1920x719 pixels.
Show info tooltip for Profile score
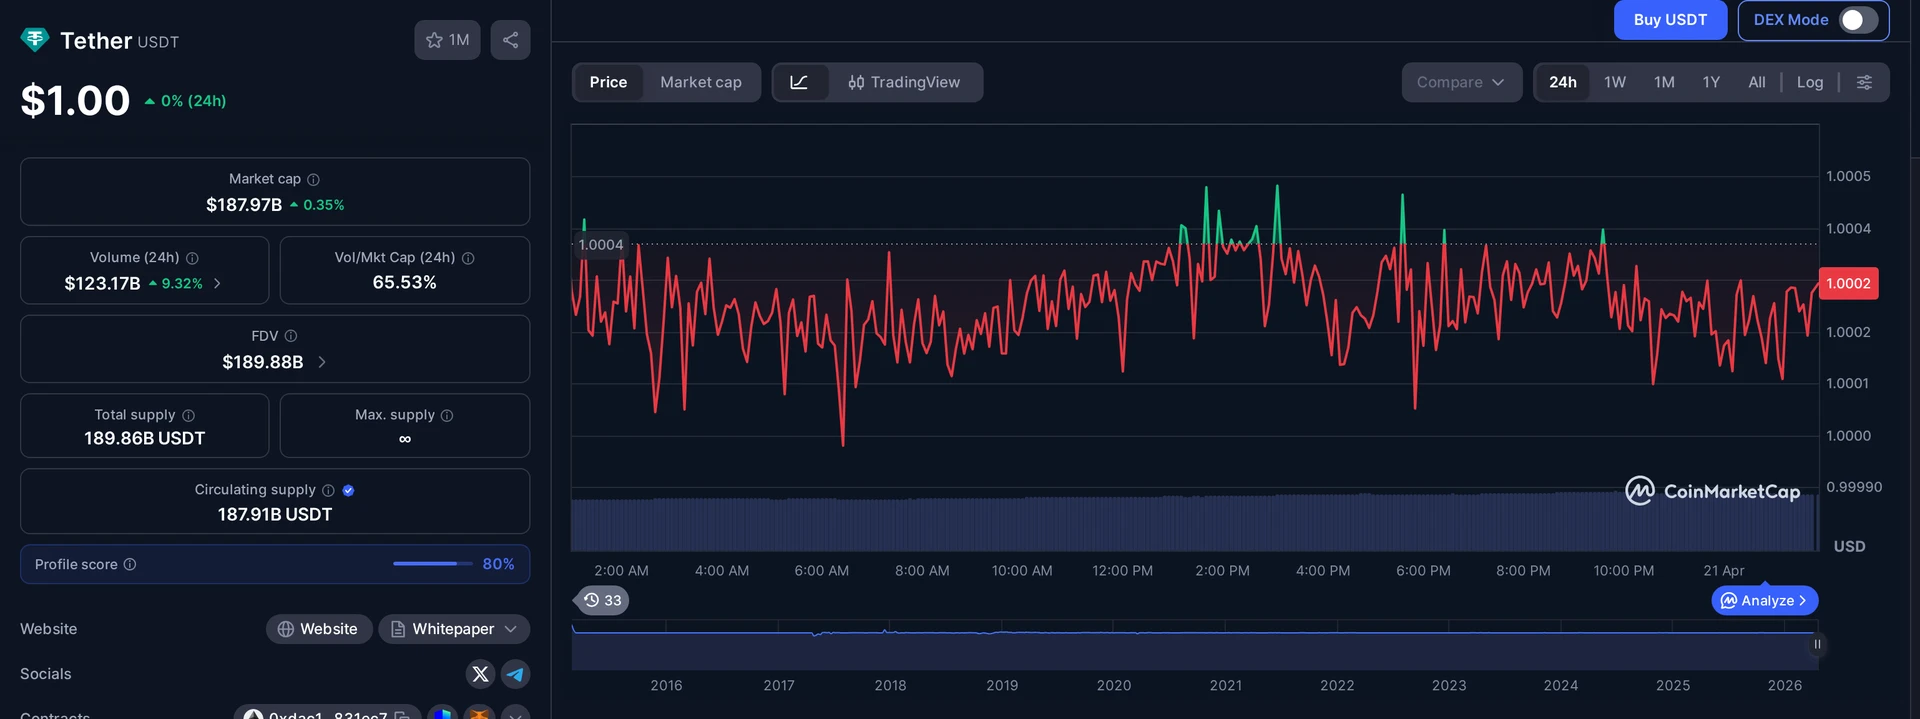click(130, 564)
